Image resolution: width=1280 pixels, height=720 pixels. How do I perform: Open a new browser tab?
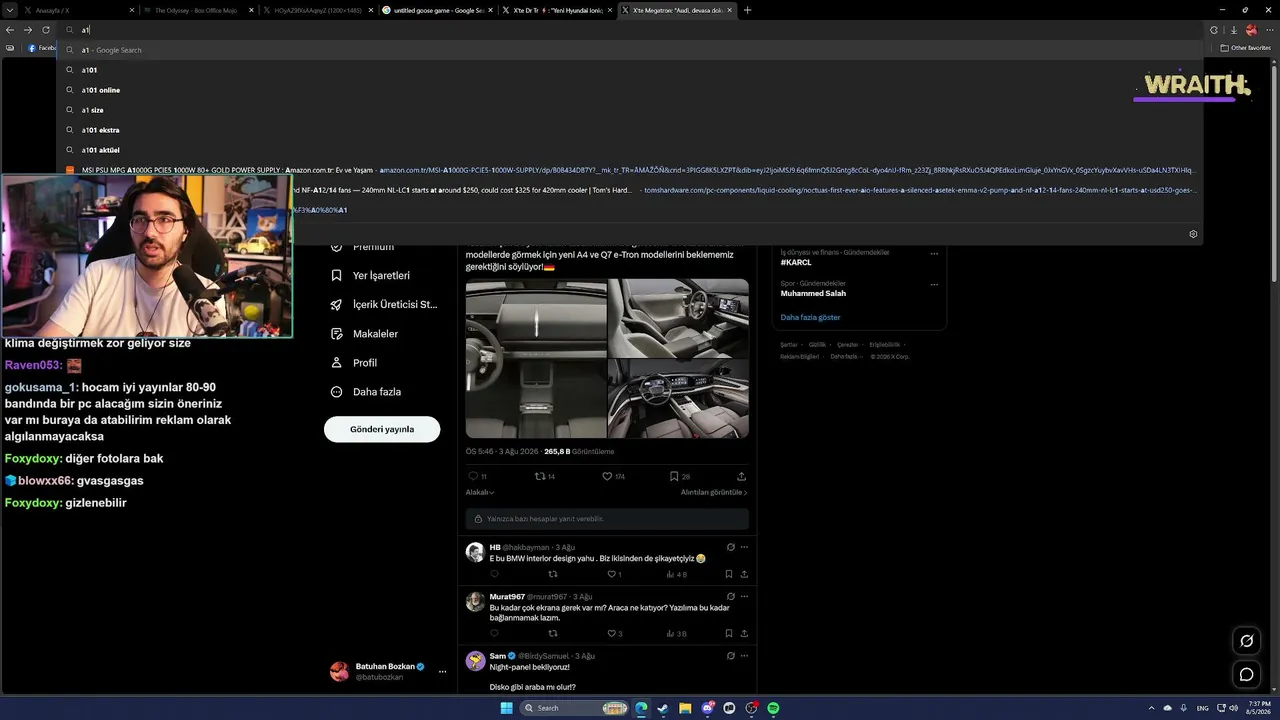point(747,10)
